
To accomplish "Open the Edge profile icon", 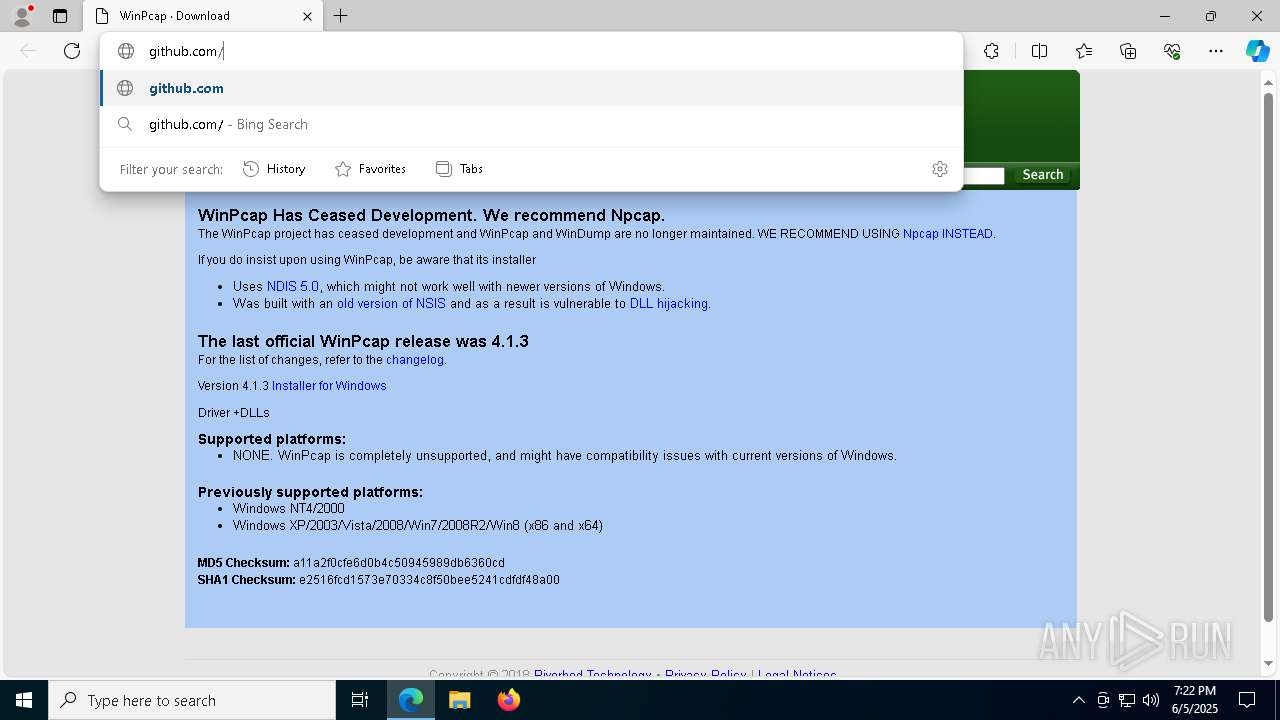I will click(22, 16).
